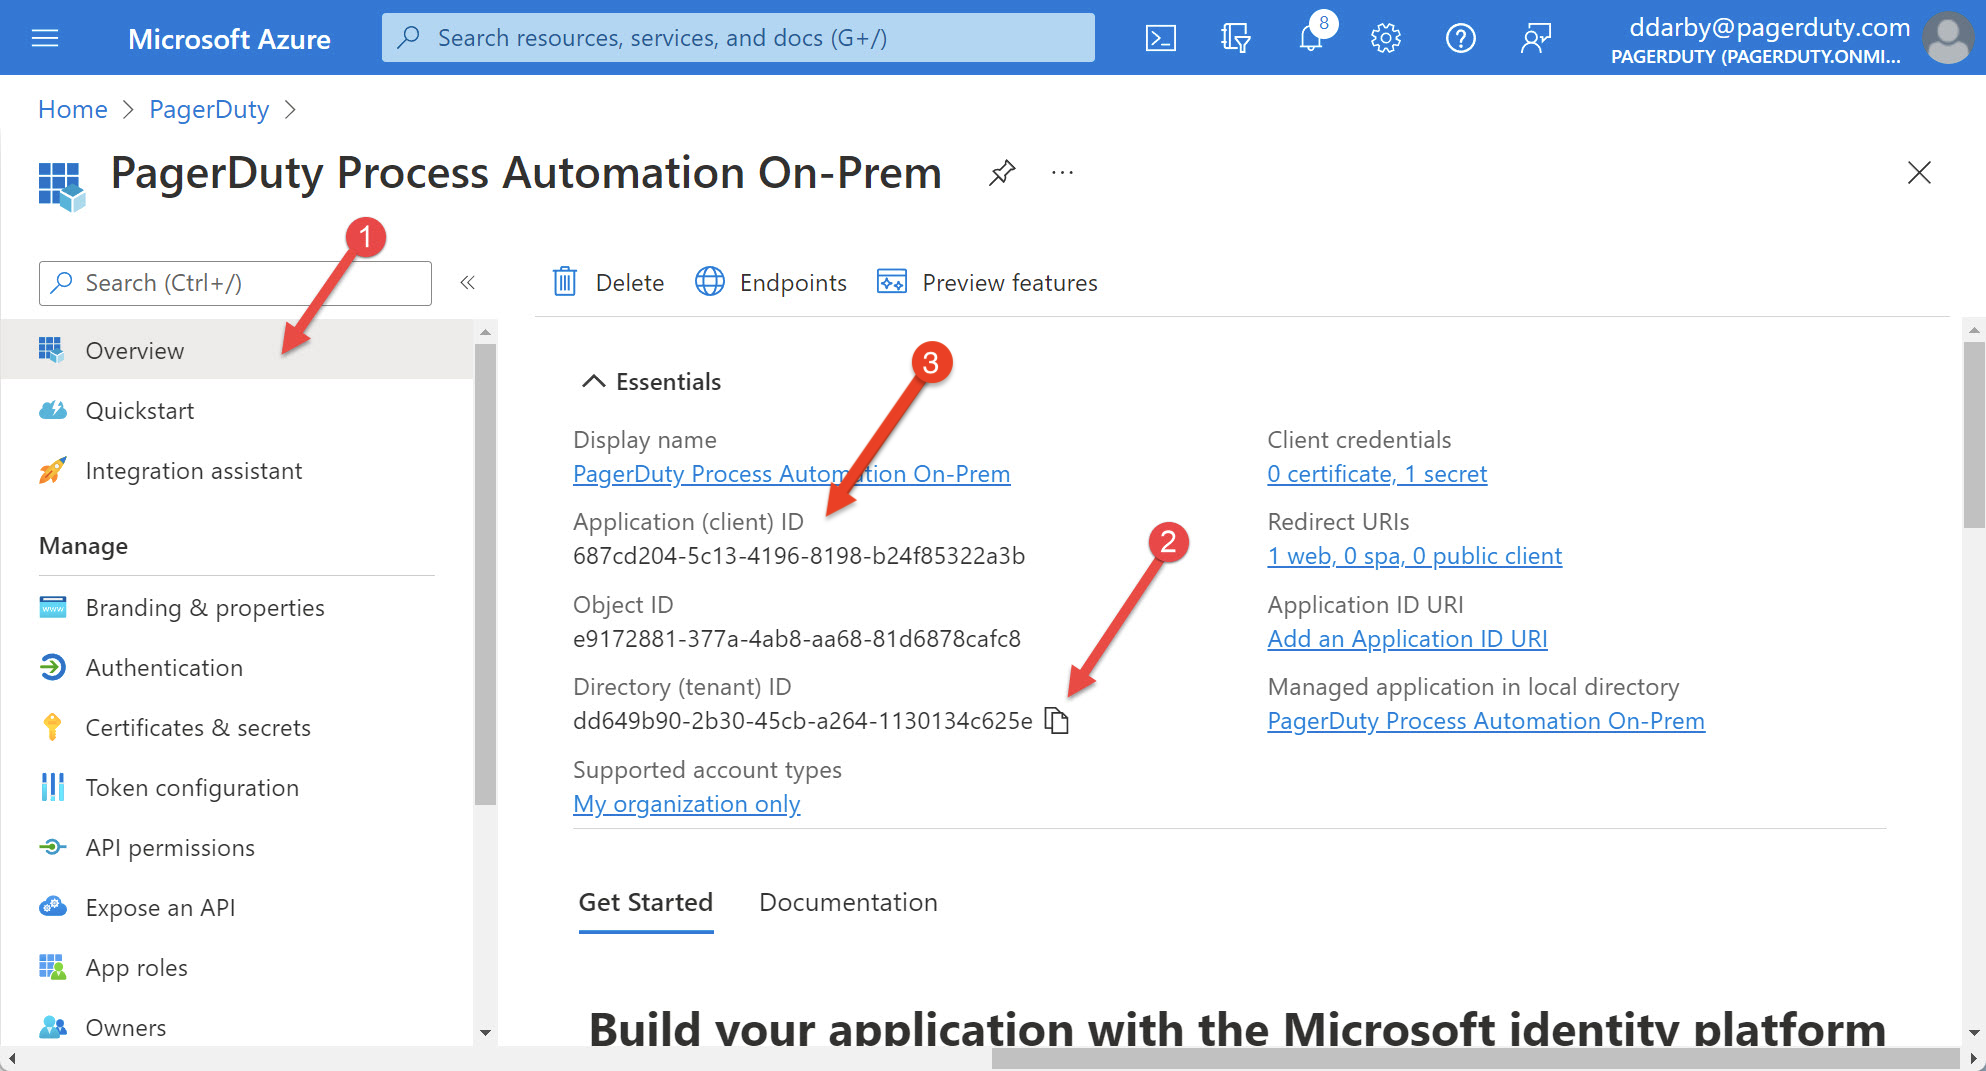Click the main content vertical scrollbar thumb
The width and height of the screenshot is (1986, 1071).
tap(1974, 435)
